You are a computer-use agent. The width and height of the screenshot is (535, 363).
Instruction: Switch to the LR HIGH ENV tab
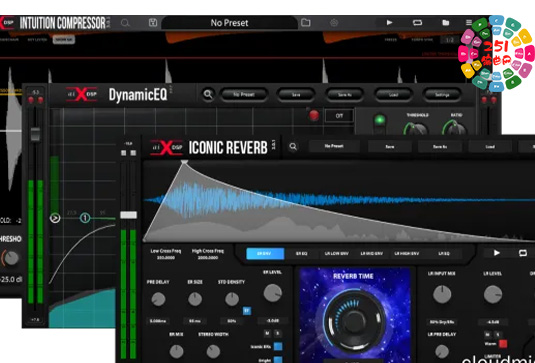[x=406, y=253]
